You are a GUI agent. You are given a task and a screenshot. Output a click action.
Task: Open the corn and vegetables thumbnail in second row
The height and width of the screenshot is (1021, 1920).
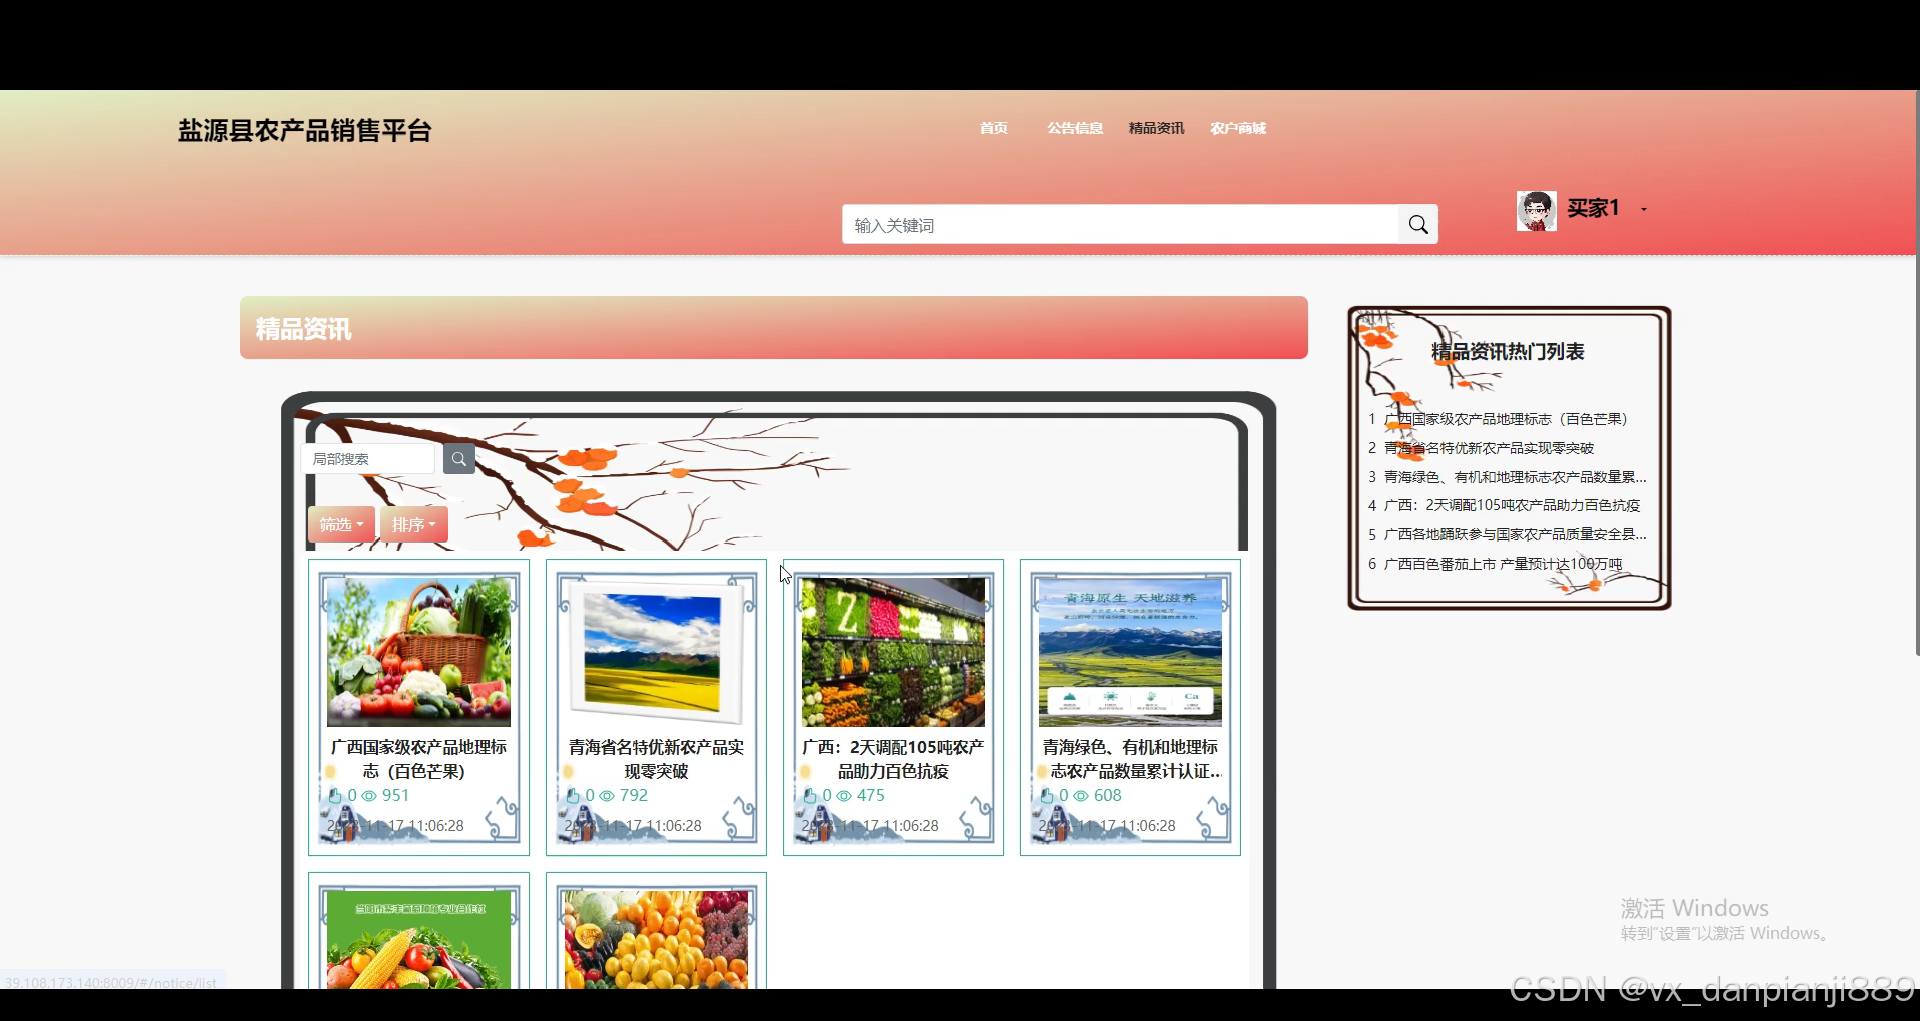pos(419,940)
